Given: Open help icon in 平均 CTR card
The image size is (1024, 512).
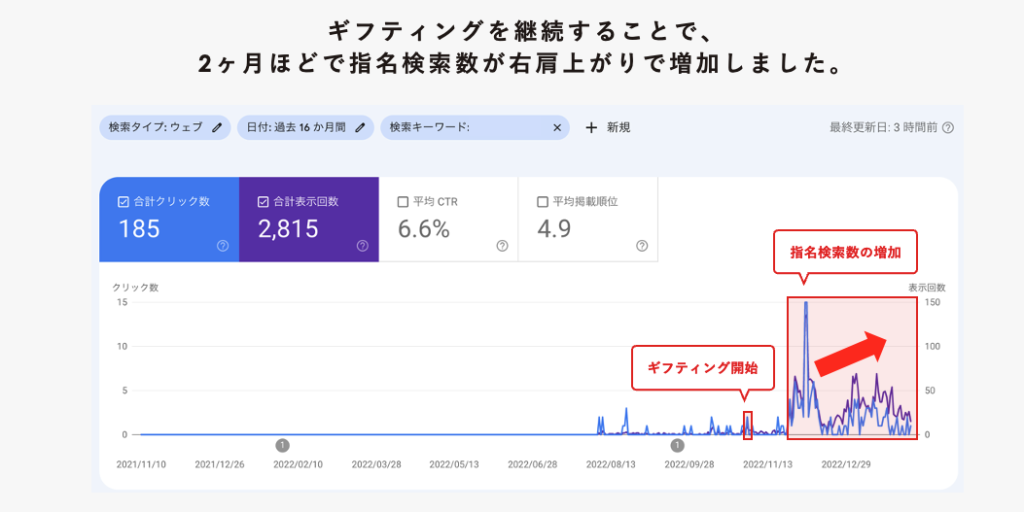Looking at the screenshot, I should tap(502, 246).
